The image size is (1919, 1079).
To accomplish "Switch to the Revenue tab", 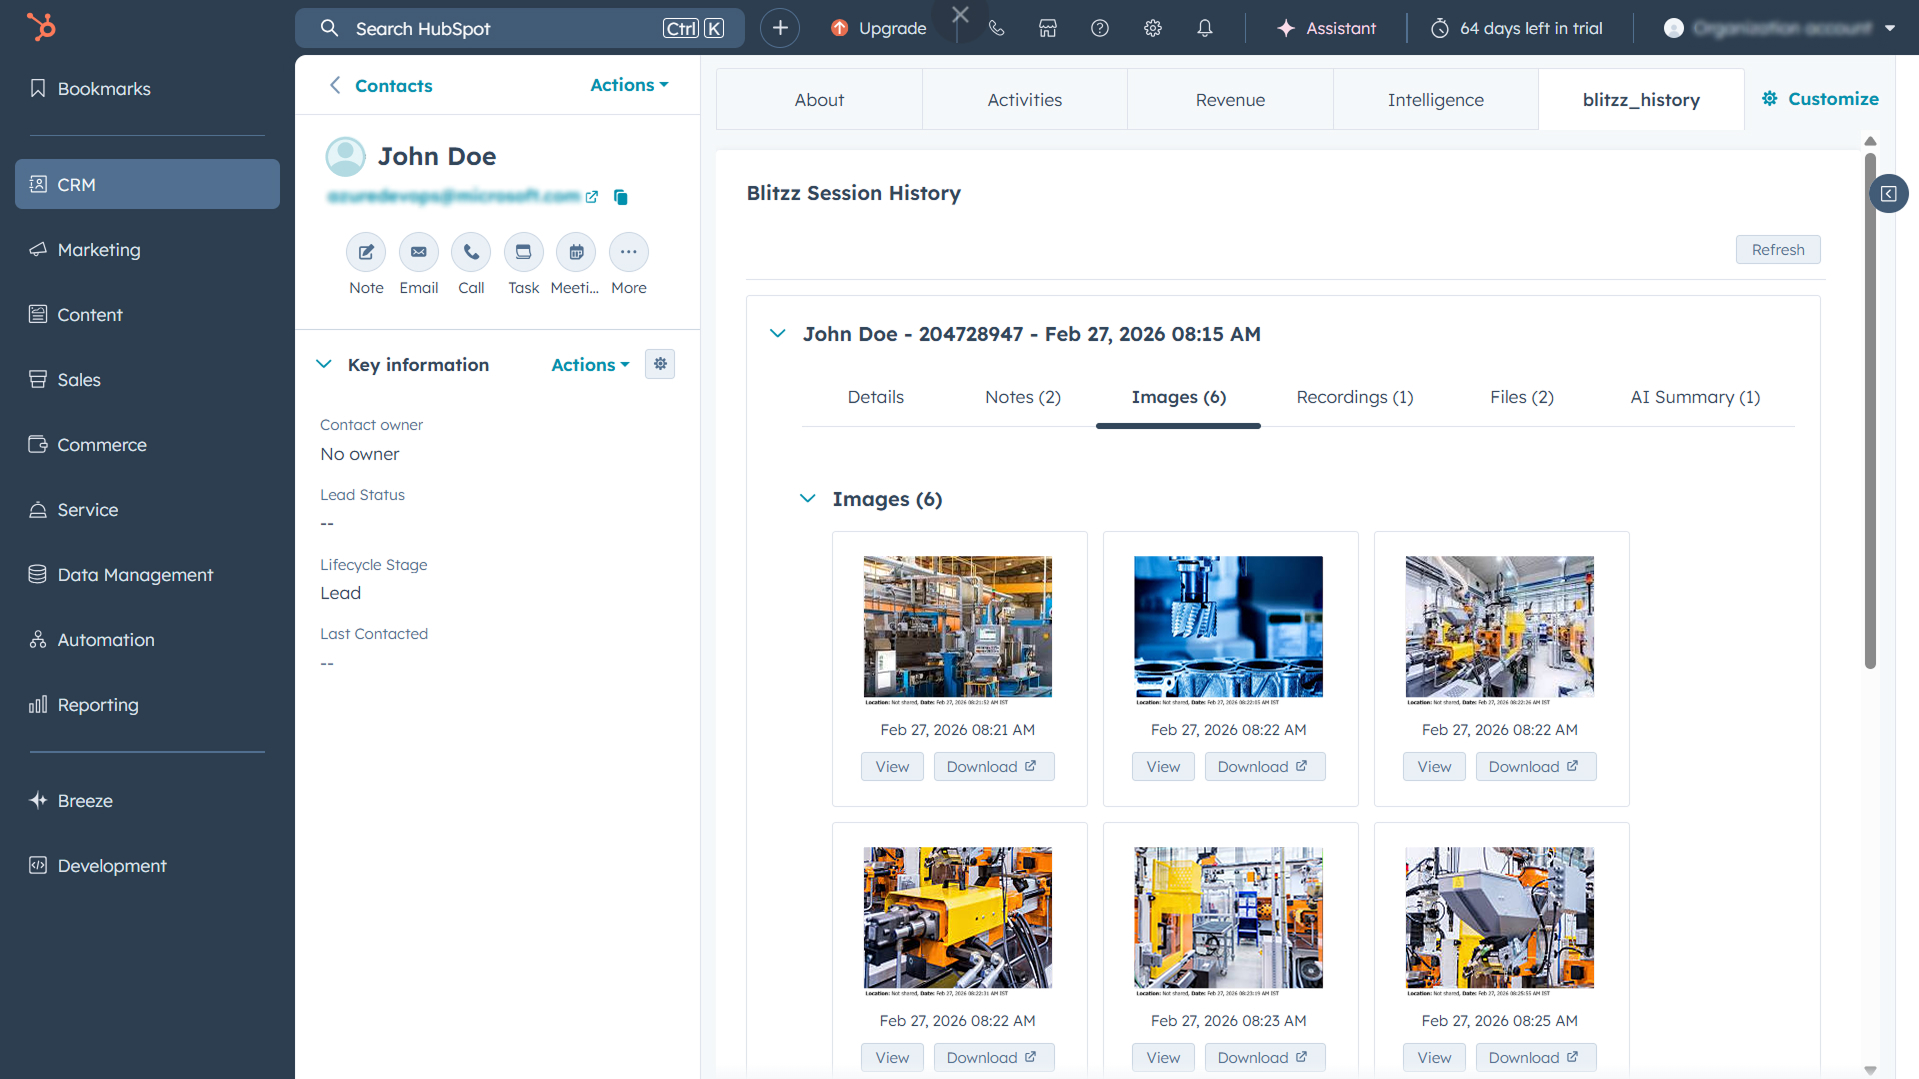I will click(1230, 100).
